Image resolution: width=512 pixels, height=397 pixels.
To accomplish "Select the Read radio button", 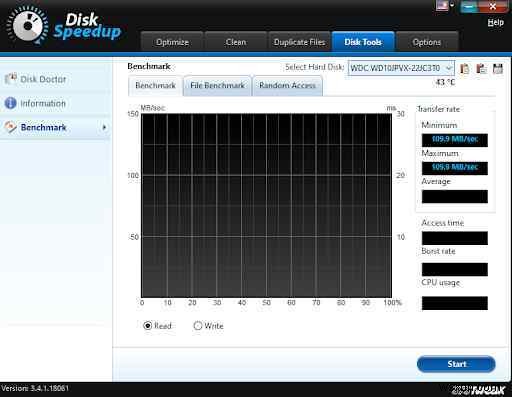I will pyautogui.click(x=147, y=325).
